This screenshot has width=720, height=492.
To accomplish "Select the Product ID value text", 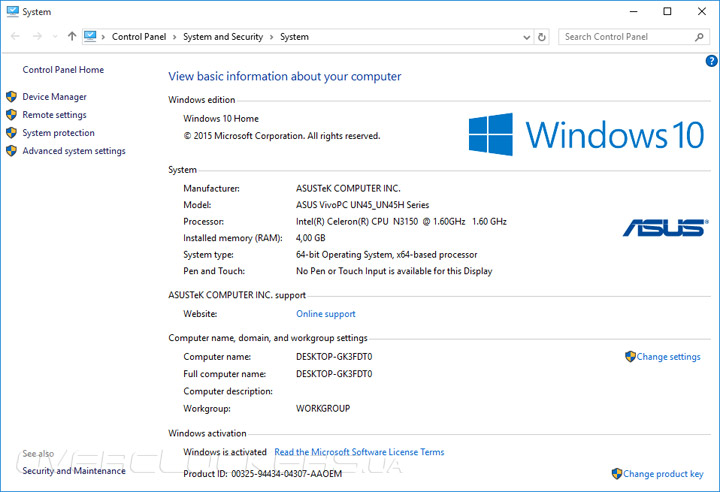I will [x=286, y=474].
